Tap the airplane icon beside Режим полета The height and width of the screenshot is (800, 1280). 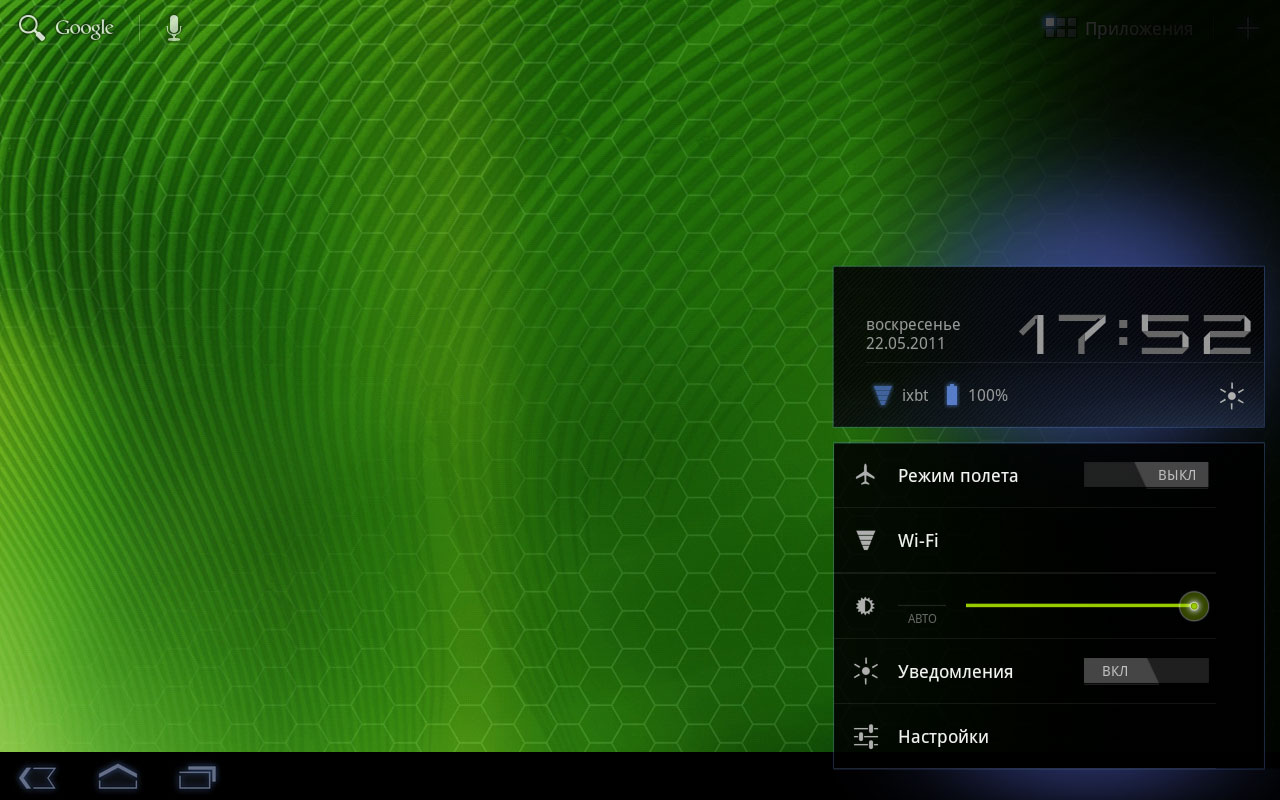(866, 475)
